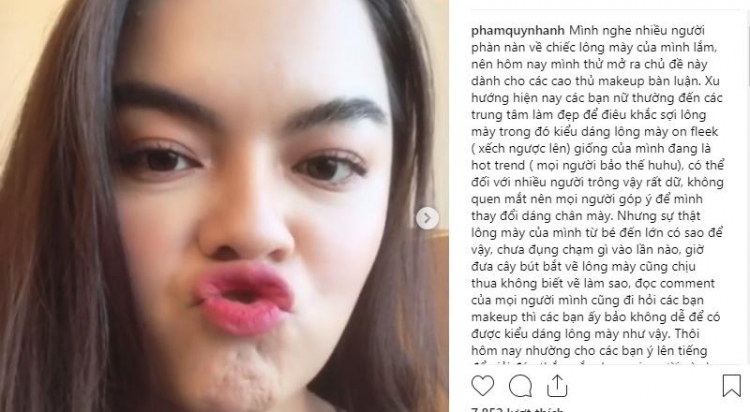Click the caption phrase "trung tâm làm đẹp"
750x412 pixels.
pos(523,115)
